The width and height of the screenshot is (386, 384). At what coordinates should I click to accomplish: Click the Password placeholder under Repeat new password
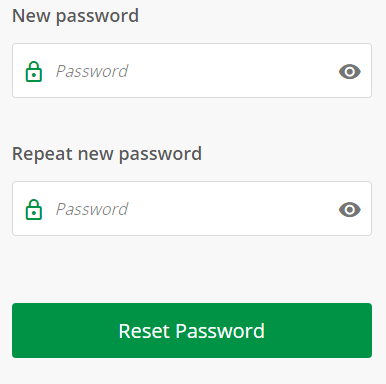coord(92,209)
